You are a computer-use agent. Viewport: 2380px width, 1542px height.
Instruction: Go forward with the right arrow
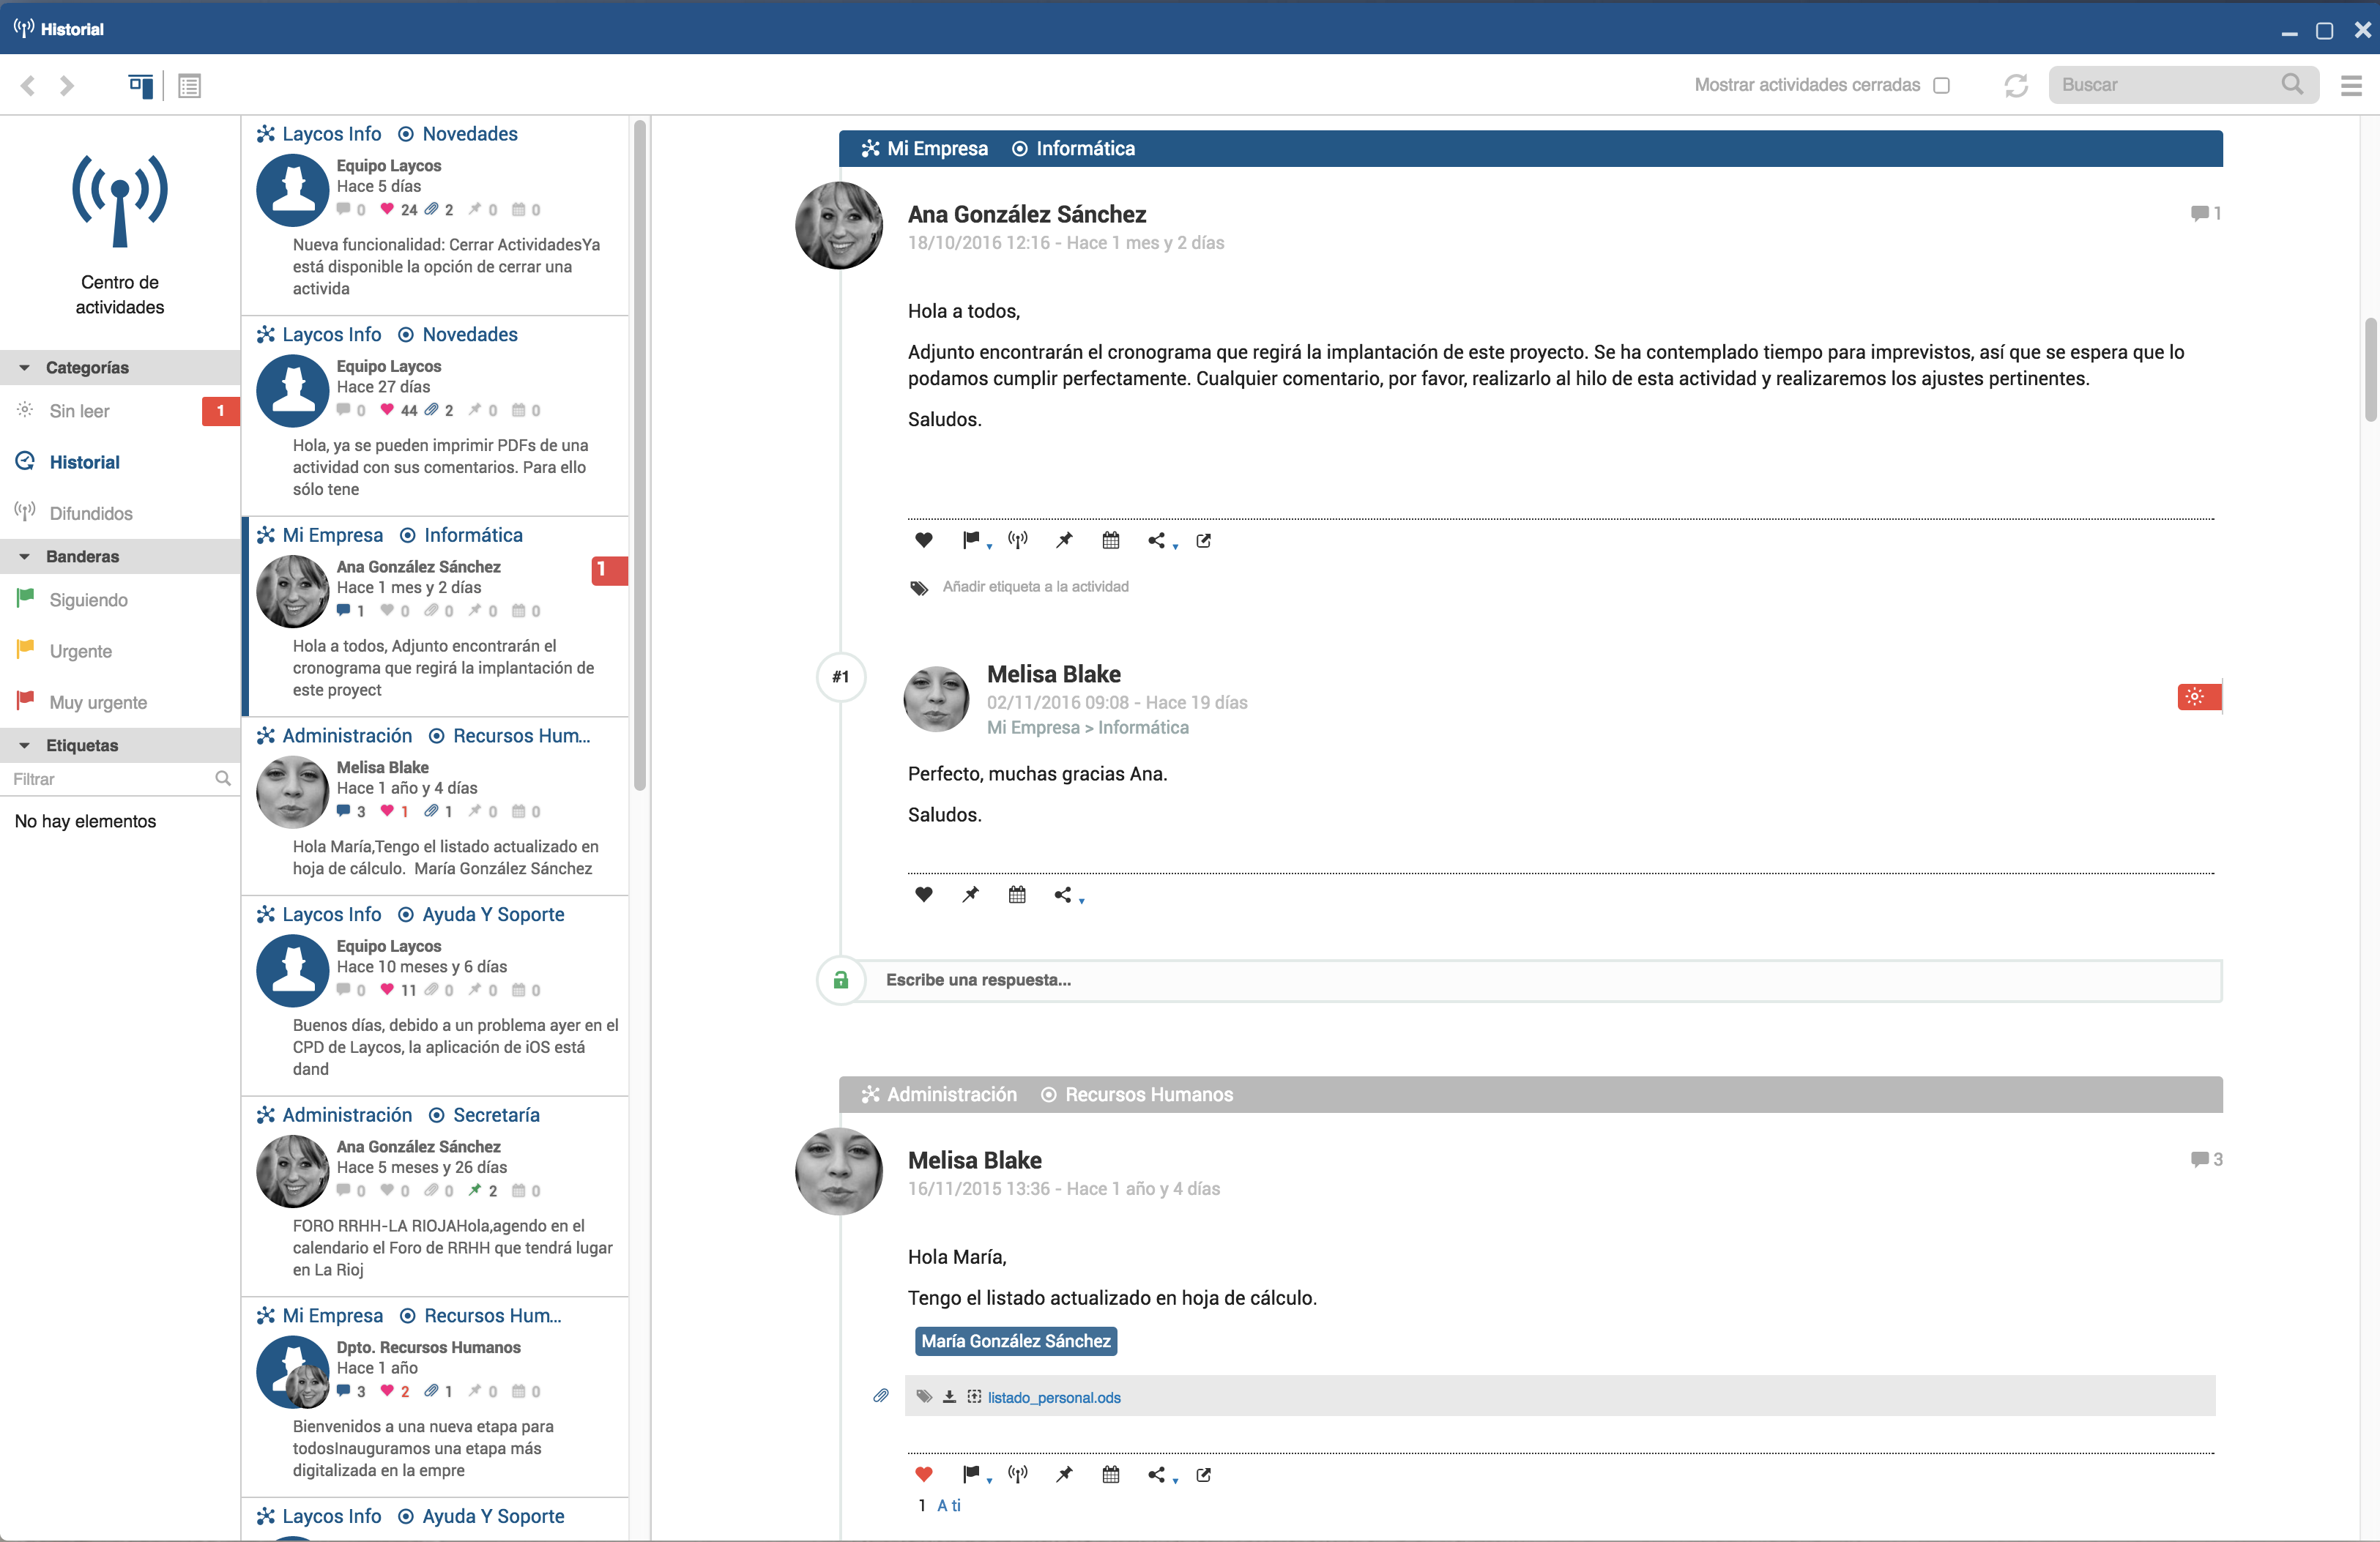66,86
